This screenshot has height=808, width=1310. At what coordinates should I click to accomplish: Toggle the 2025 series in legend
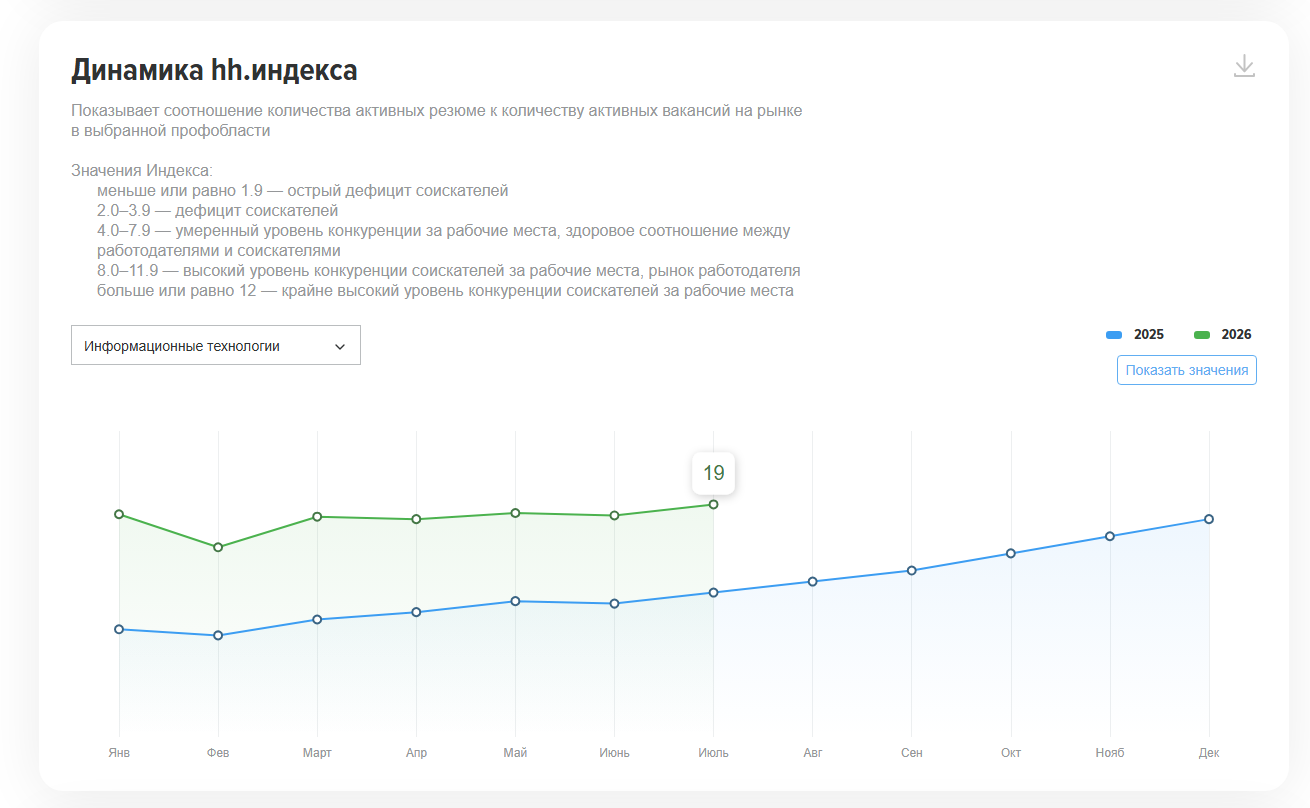[x=1135, y=335]
